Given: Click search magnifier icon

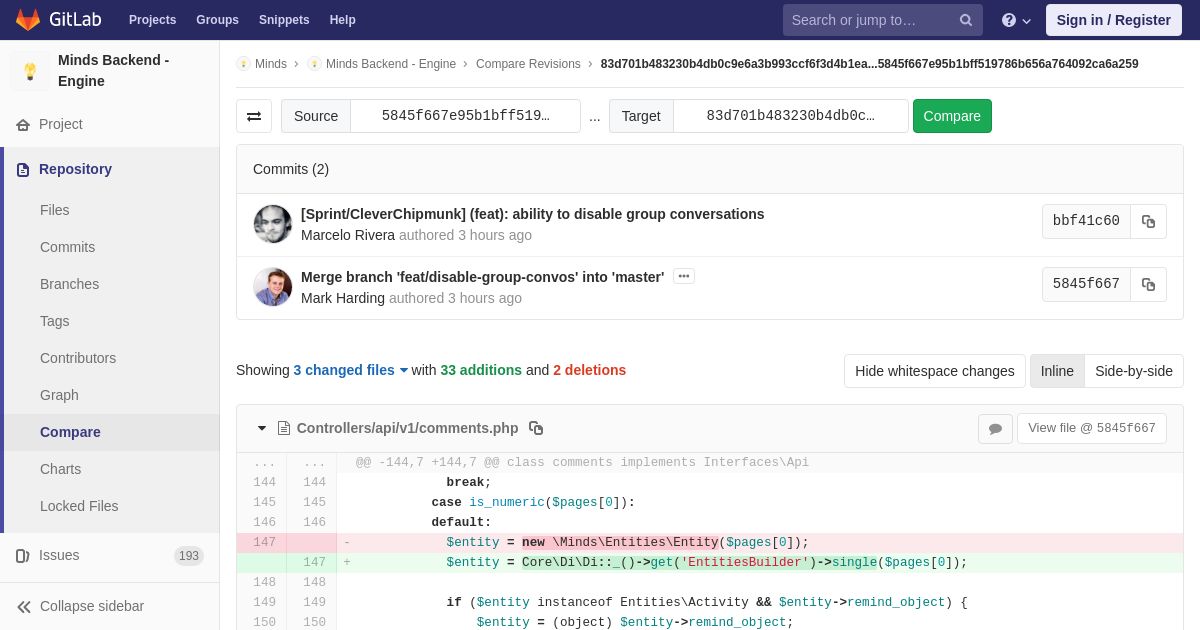Looking at the screenshot, I should 965,20.
